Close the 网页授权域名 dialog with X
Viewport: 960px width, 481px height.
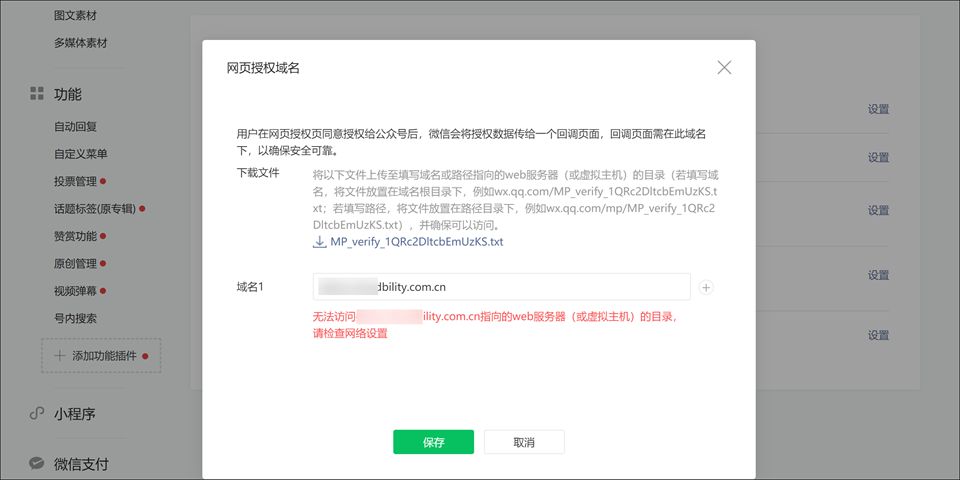coord(724,68)
